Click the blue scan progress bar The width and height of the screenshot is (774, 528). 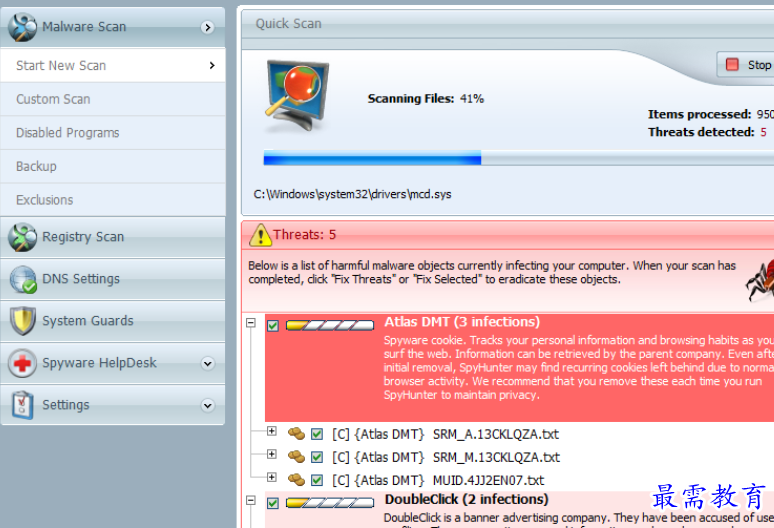pyautogui.click(x=372, y=158)
